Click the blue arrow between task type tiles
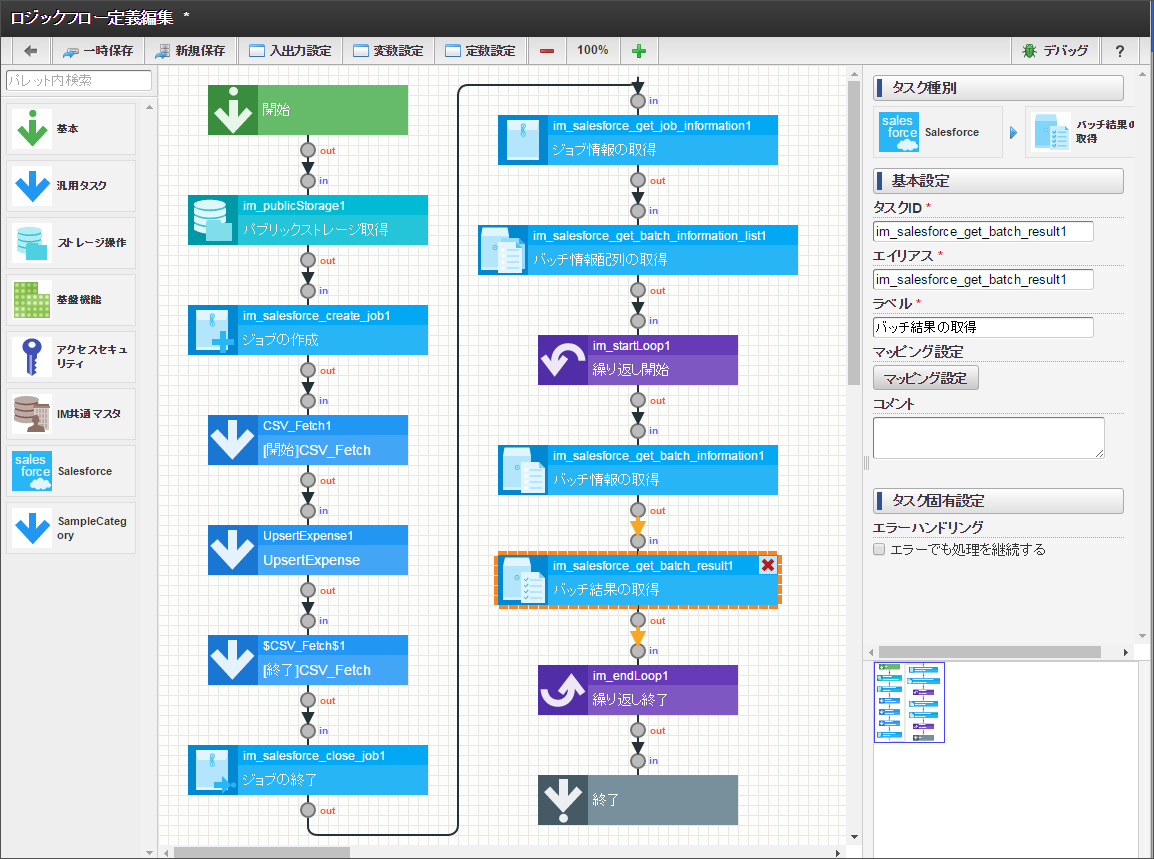Viewport: 1154px width, 859px height. pos(1013,132)
